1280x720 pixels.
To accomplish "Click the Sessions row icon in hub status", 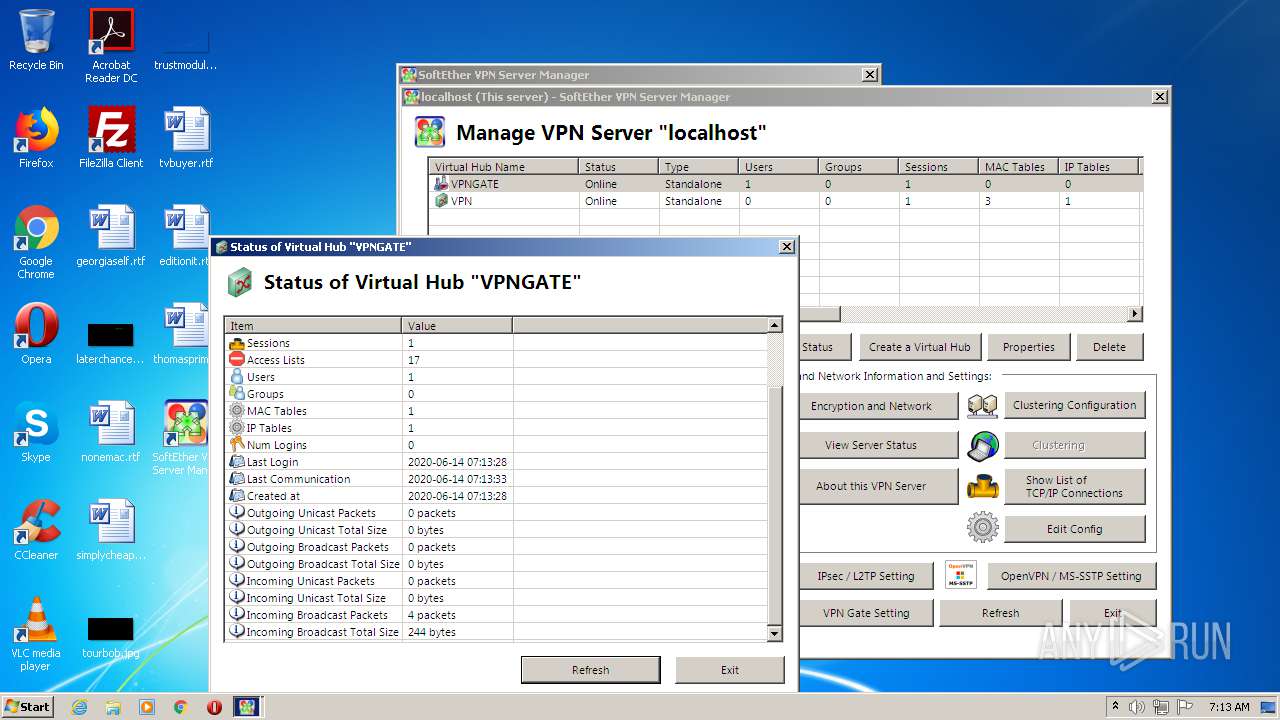I will pos(237,343).
